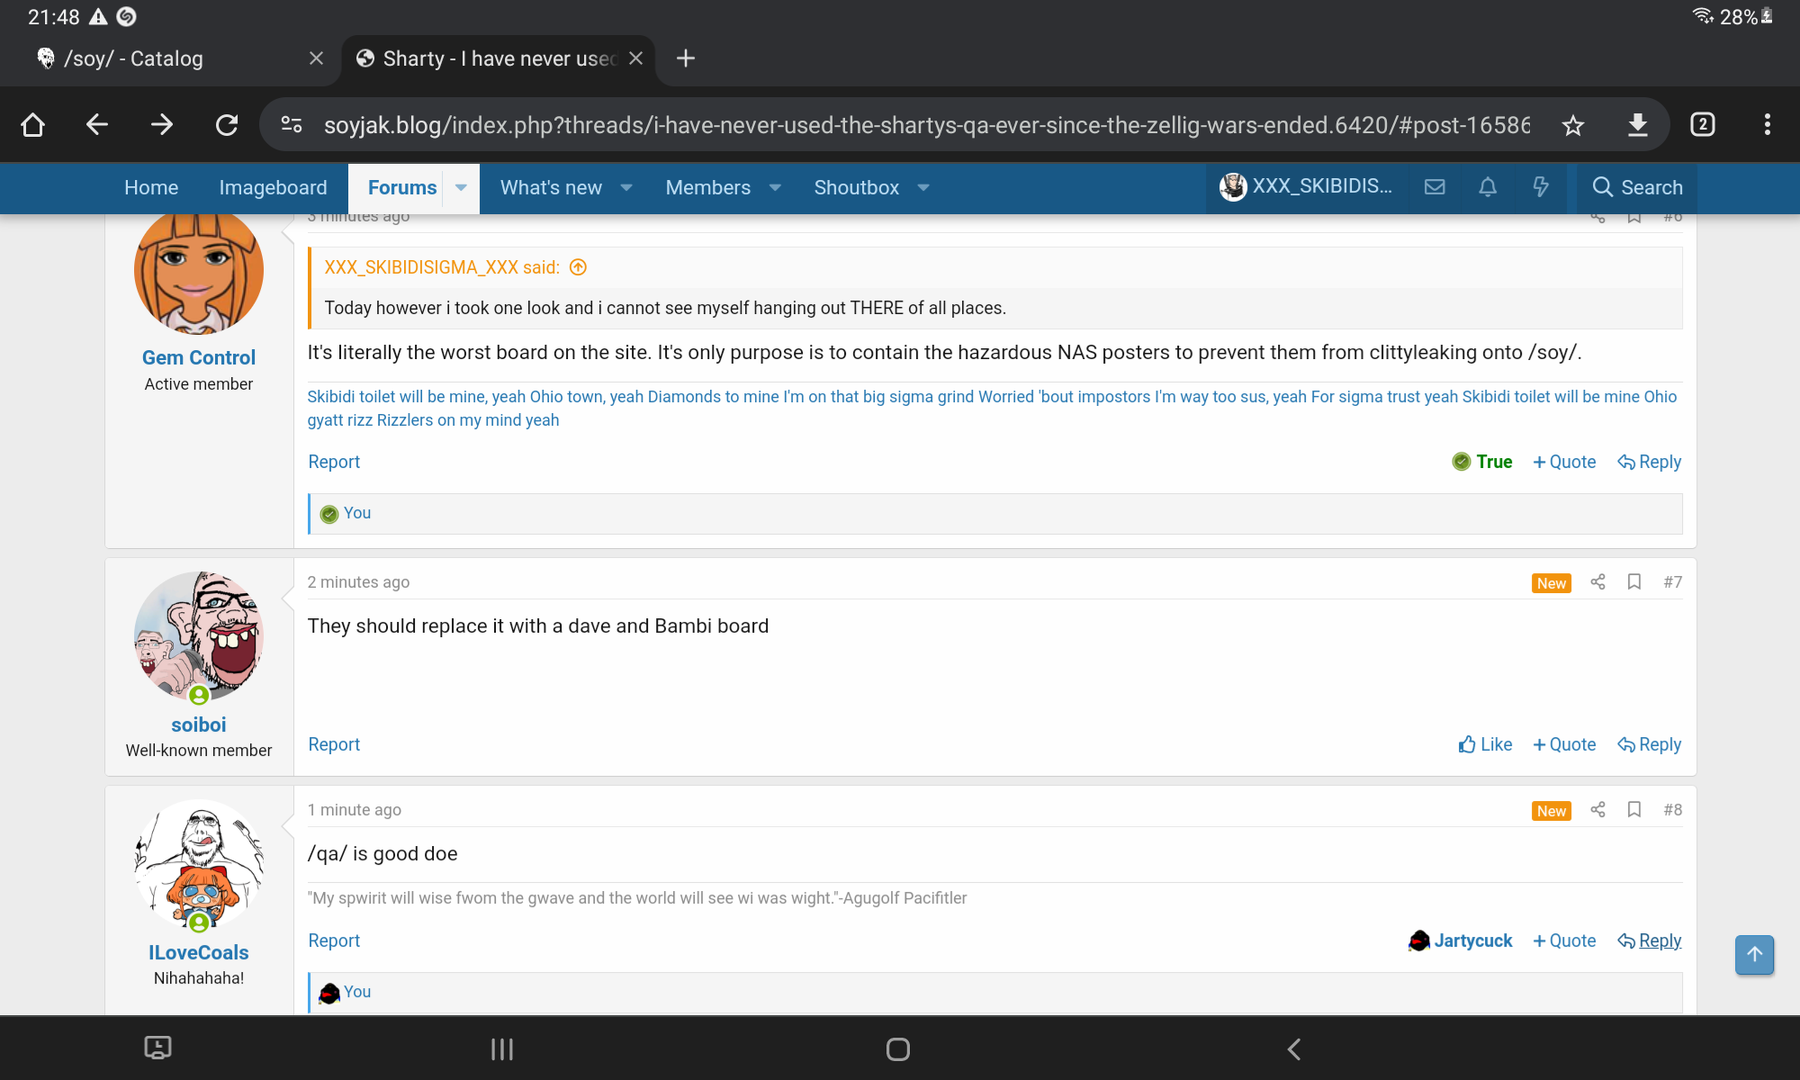The width and height of the screenshot is (1800, 1080).
Task: Open XXX_SKIBIDIS account menu
Action: tap(1306, 187)
